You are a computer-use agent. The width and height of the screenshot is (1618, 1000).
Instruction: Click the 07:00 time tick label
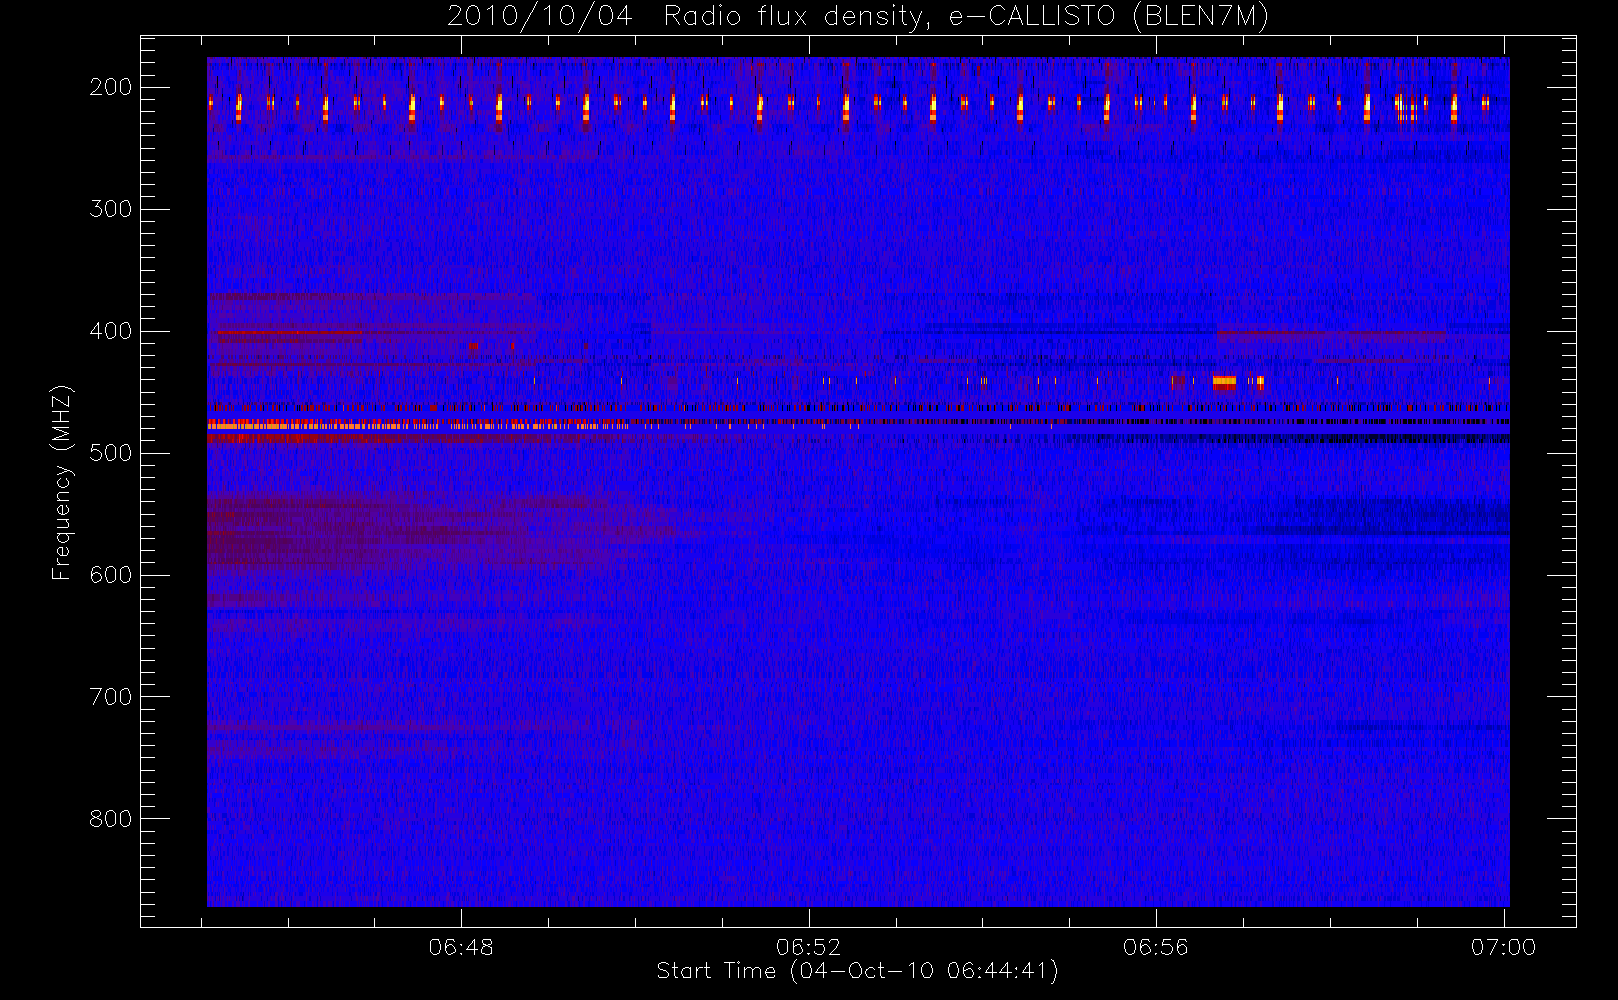click(1503, 947)
